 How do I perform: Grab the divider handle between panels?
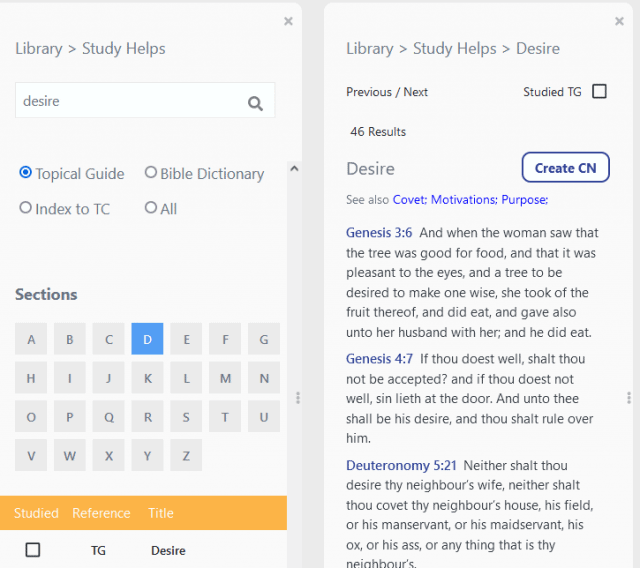pyautogui.click(x=297, y=397)
